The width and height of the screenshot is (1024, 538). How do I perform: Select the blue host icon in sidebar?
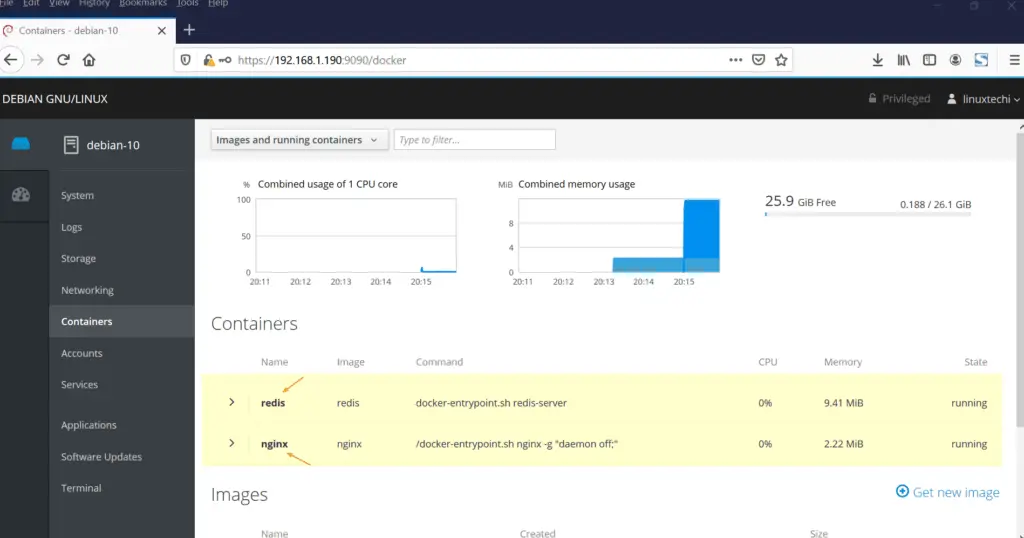click(x=21, y=144)
